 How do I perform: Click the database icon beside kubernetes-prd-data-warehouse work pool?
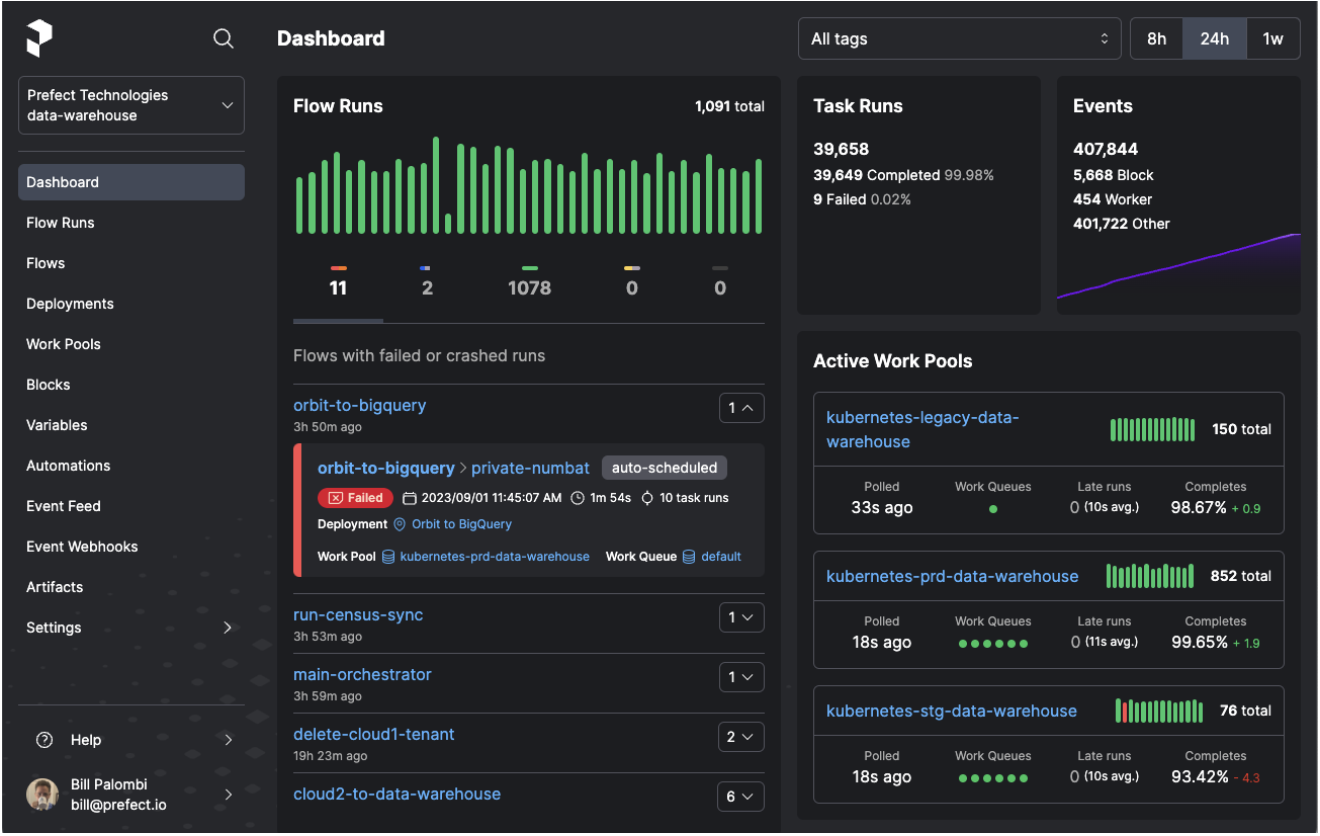[x=389, y=556]
